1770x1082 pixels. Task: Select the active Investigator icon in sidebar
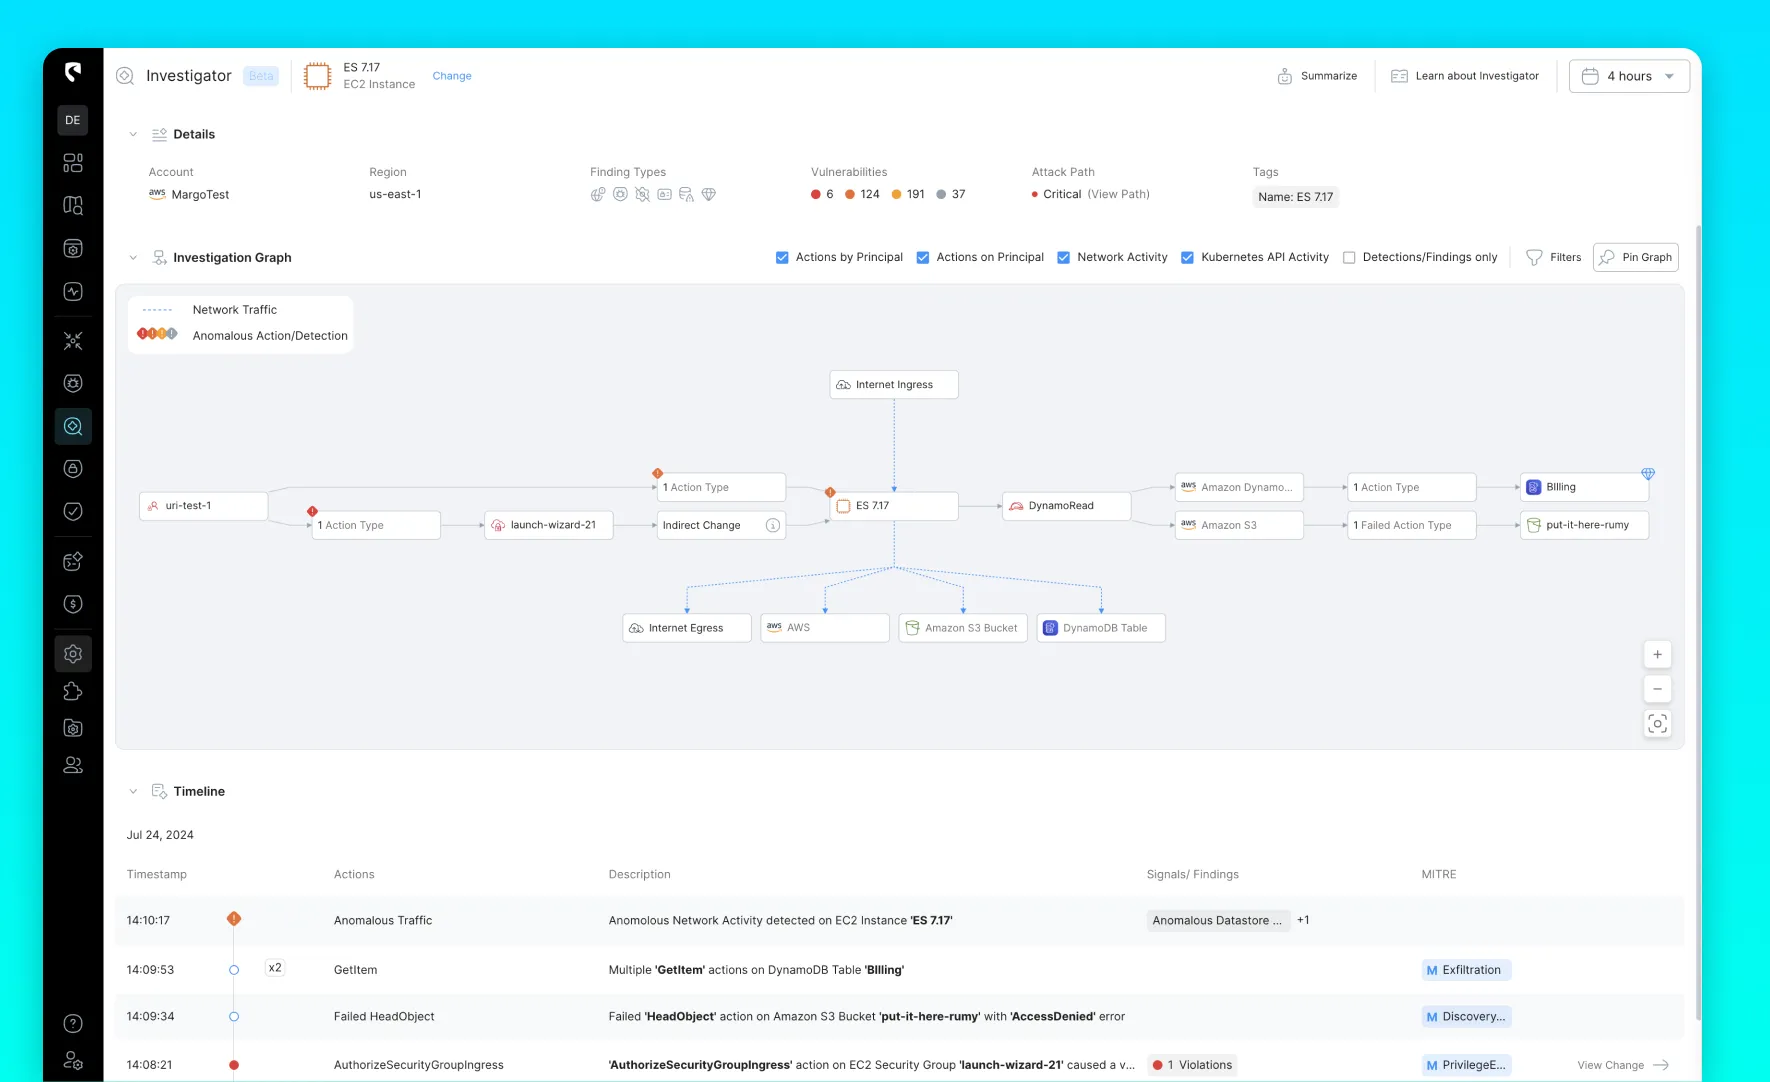(x=73, y=426)
